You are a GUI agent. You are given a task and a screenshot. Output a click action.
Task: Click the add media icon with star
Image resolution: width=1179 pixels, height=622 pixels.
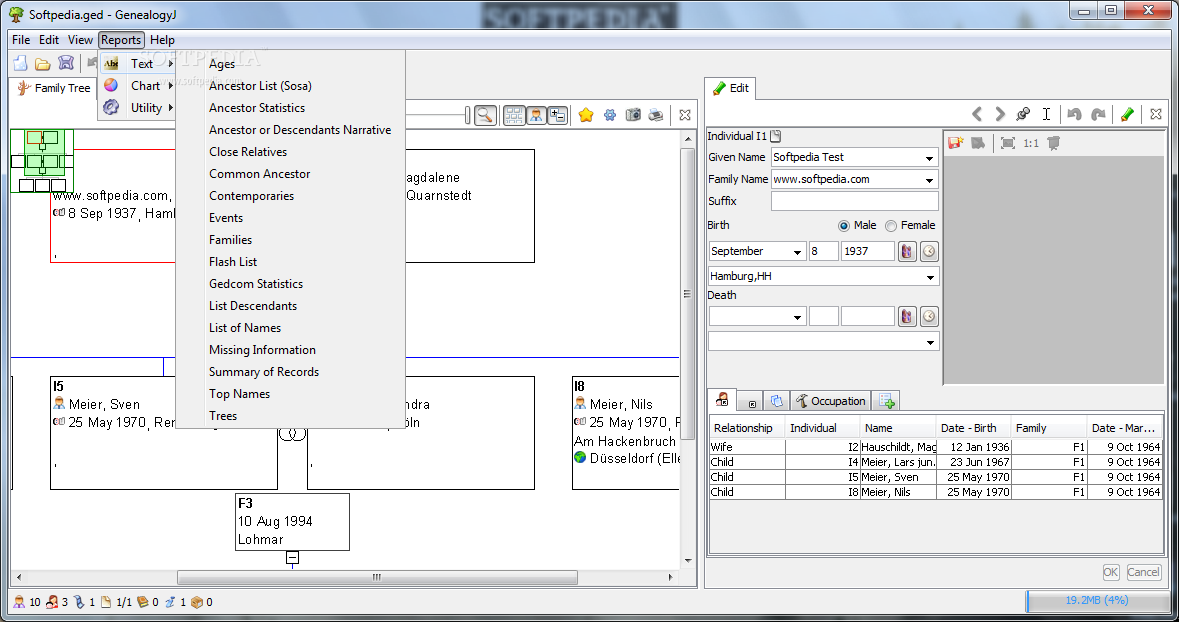pos(956,143)
